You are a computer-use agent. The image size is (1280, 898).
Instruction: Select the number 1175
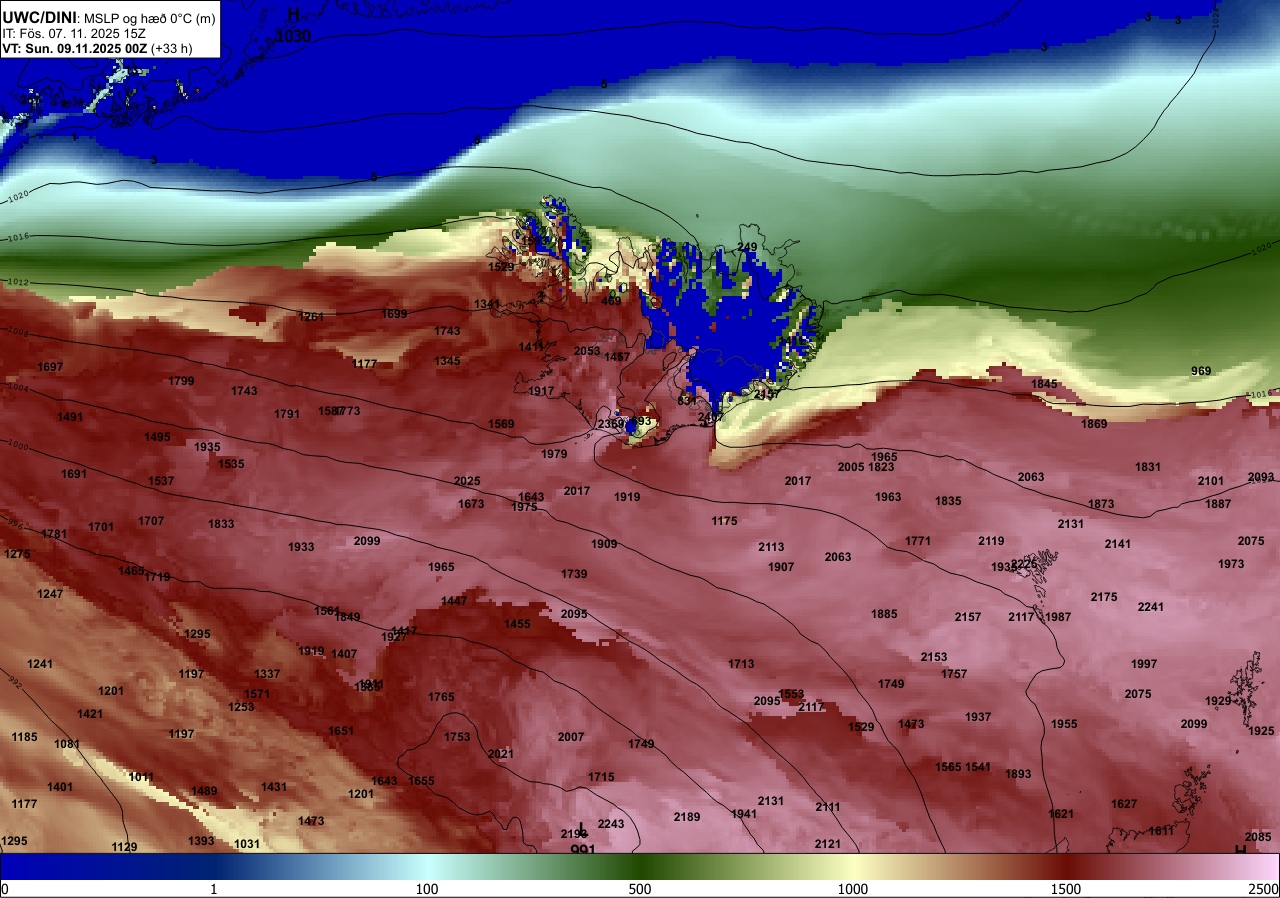[724, 521]
